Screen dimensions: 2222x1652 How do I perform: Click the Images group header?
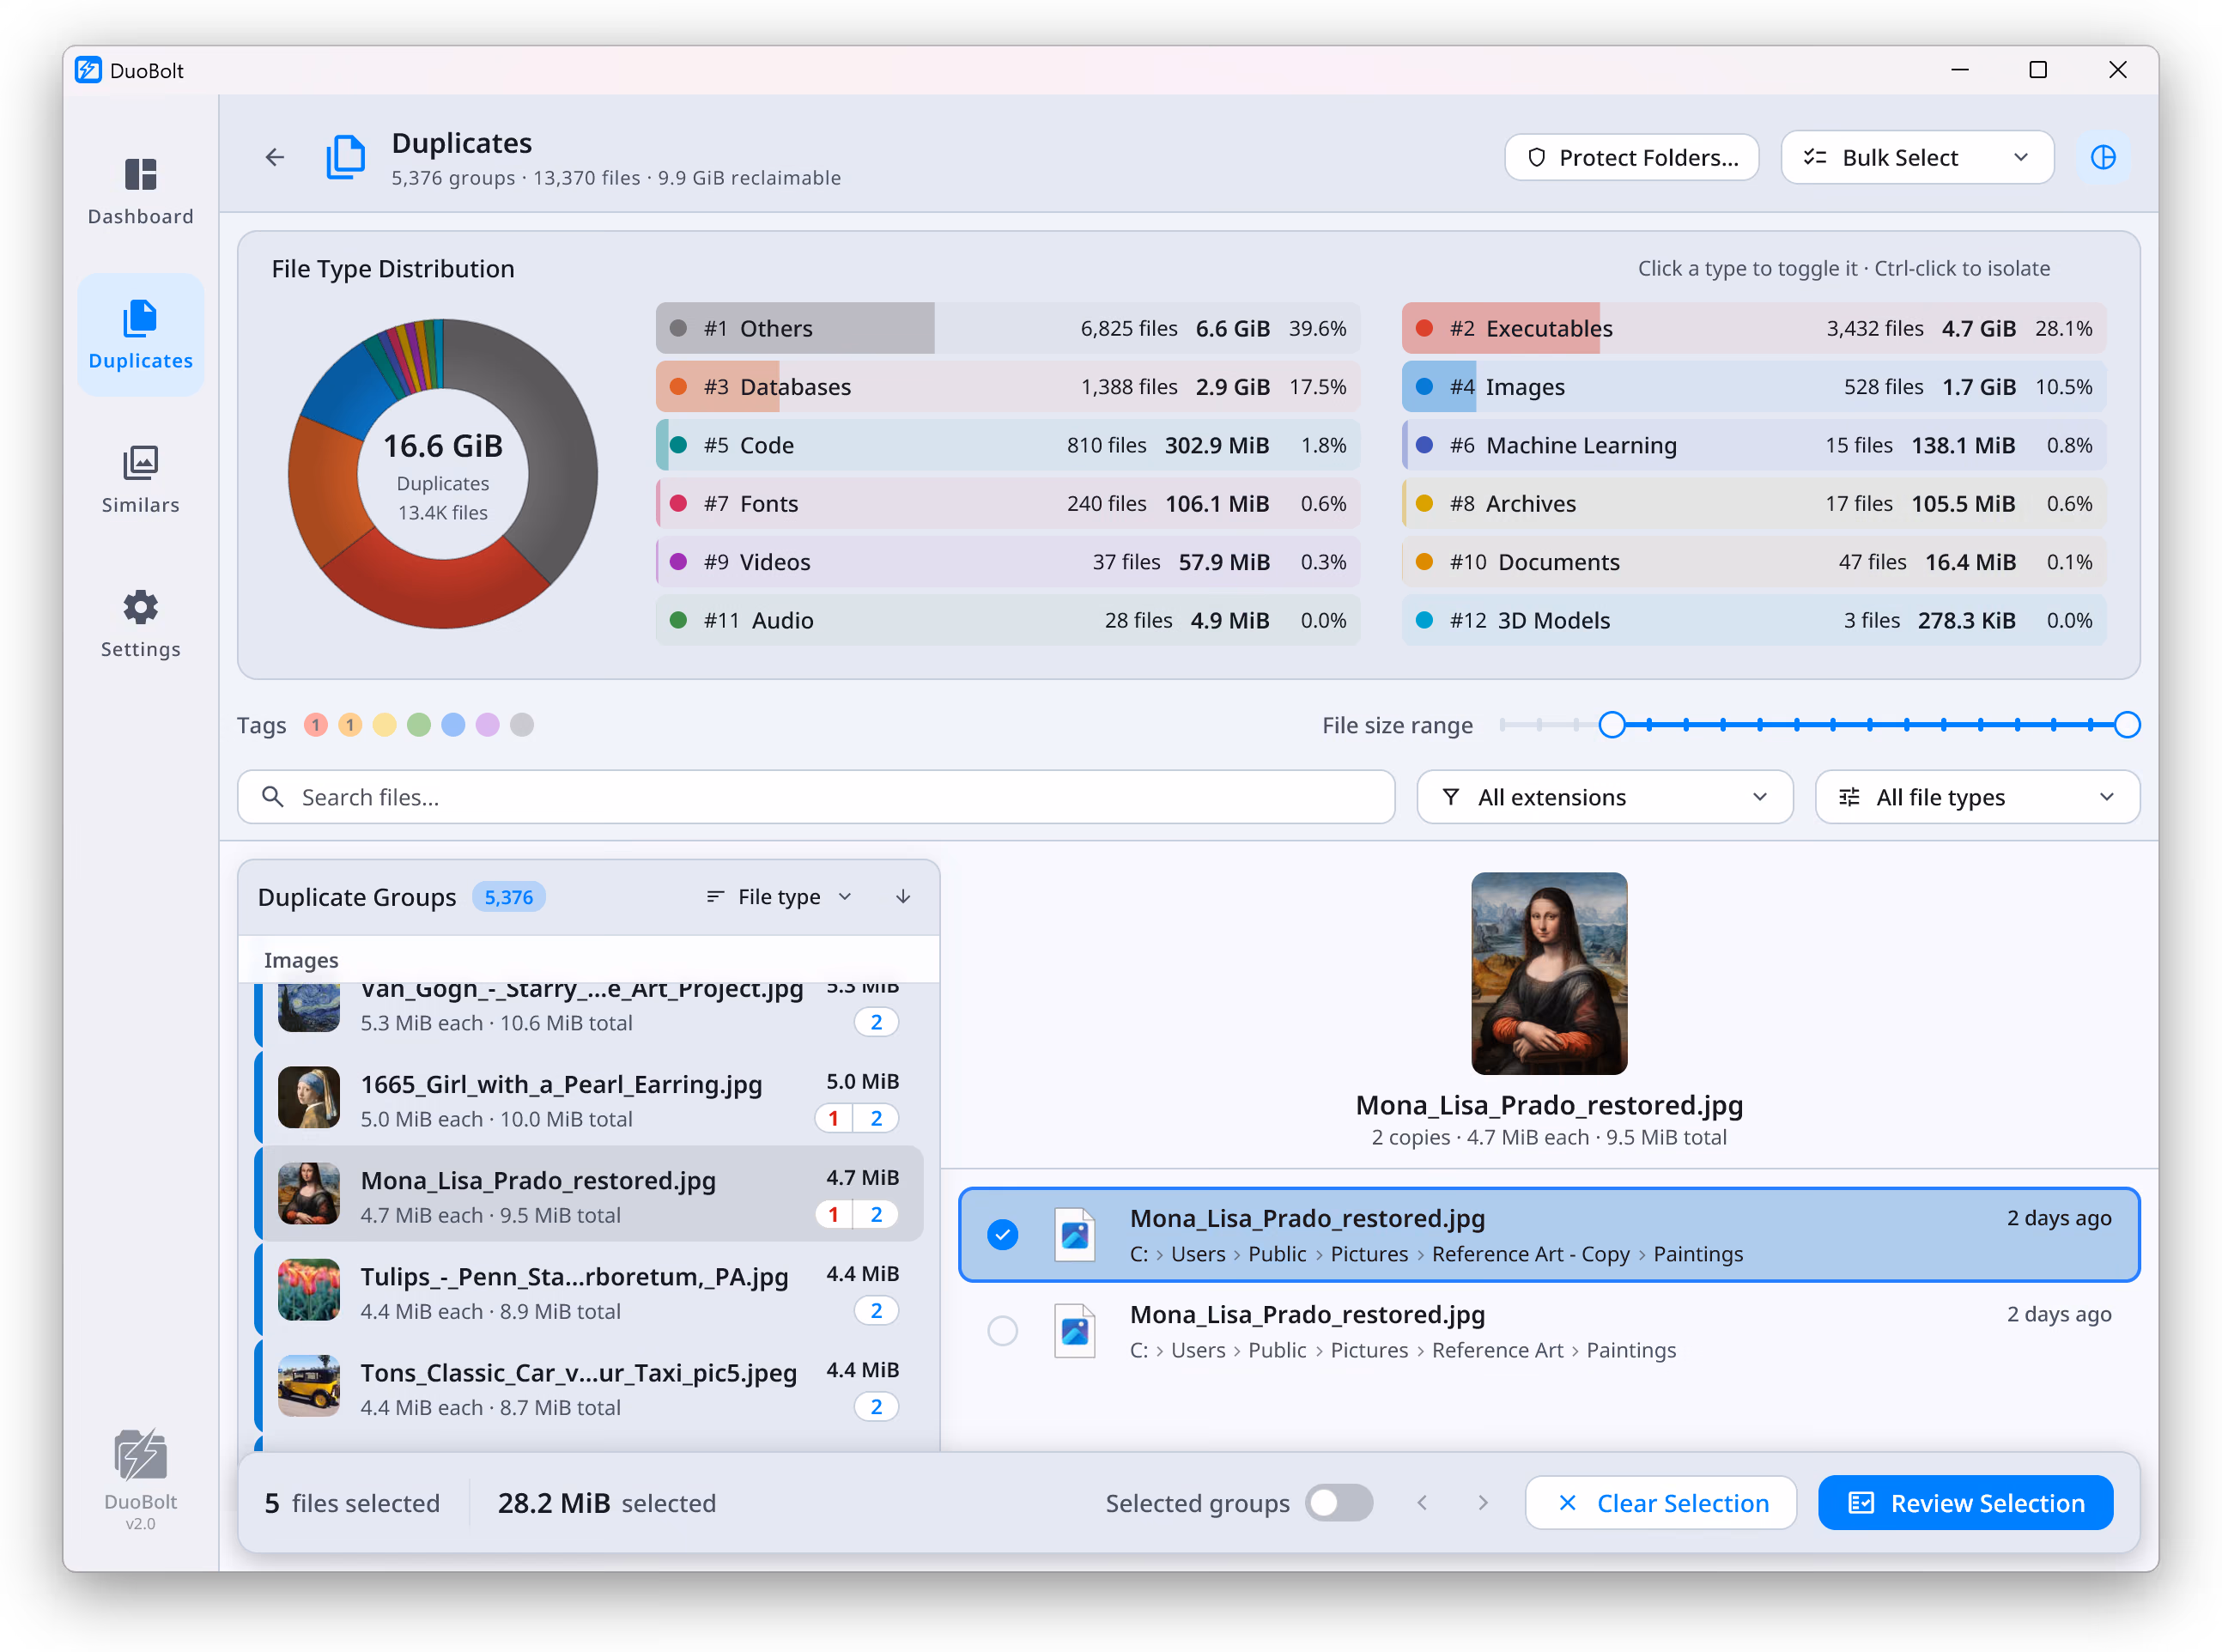588,959
